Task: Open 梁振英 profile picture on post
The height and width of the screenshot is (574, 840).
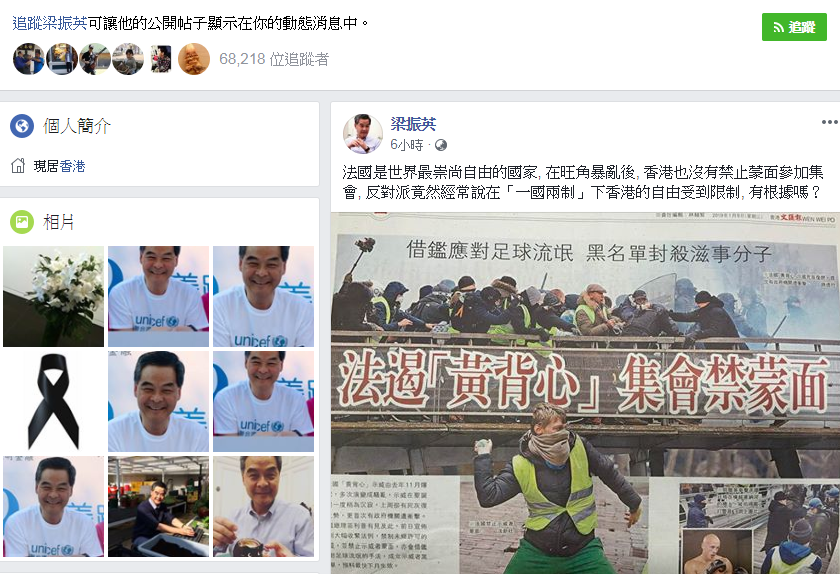Action: [363, 133]
